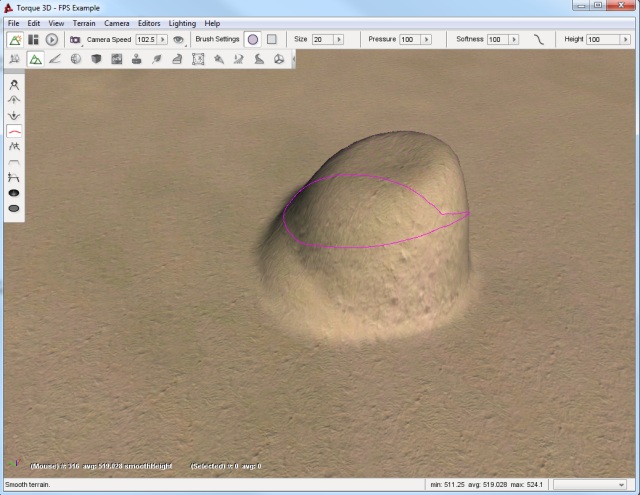
Task: Expand the brush Size dropdown arrow
Action: point(341,39)
